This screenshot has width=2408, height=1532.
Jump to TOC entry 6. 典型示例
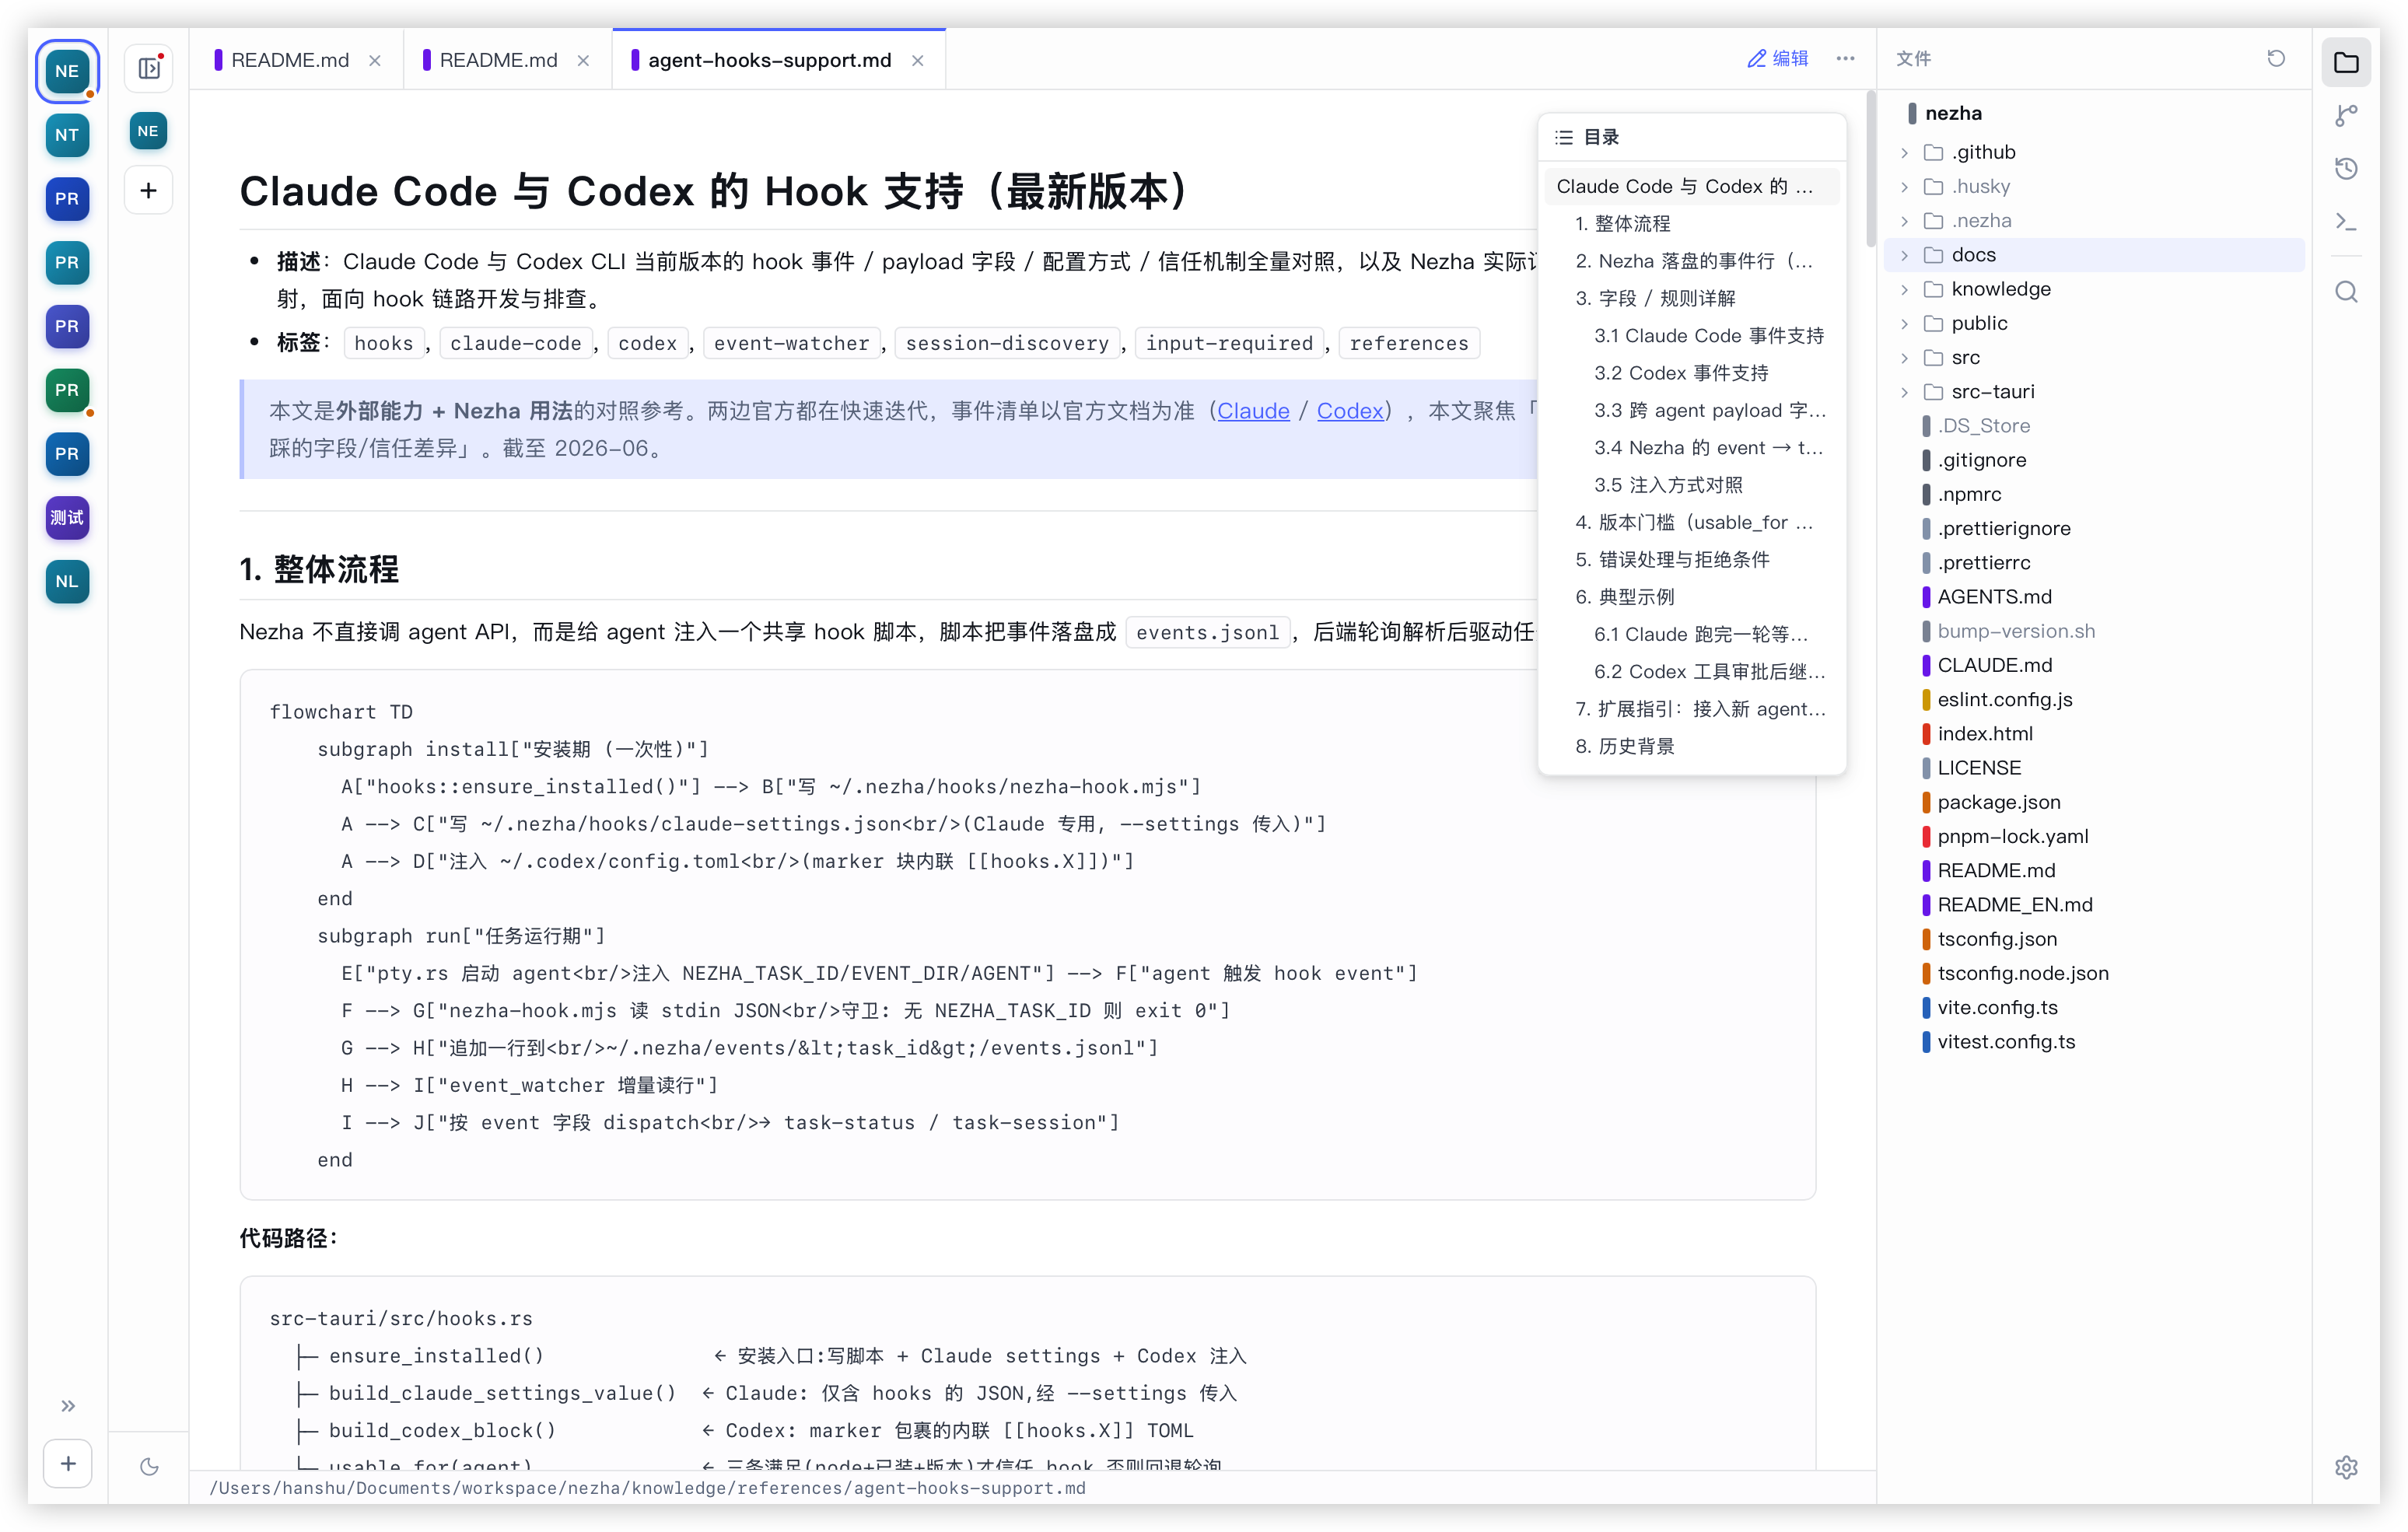(1691, 597)
